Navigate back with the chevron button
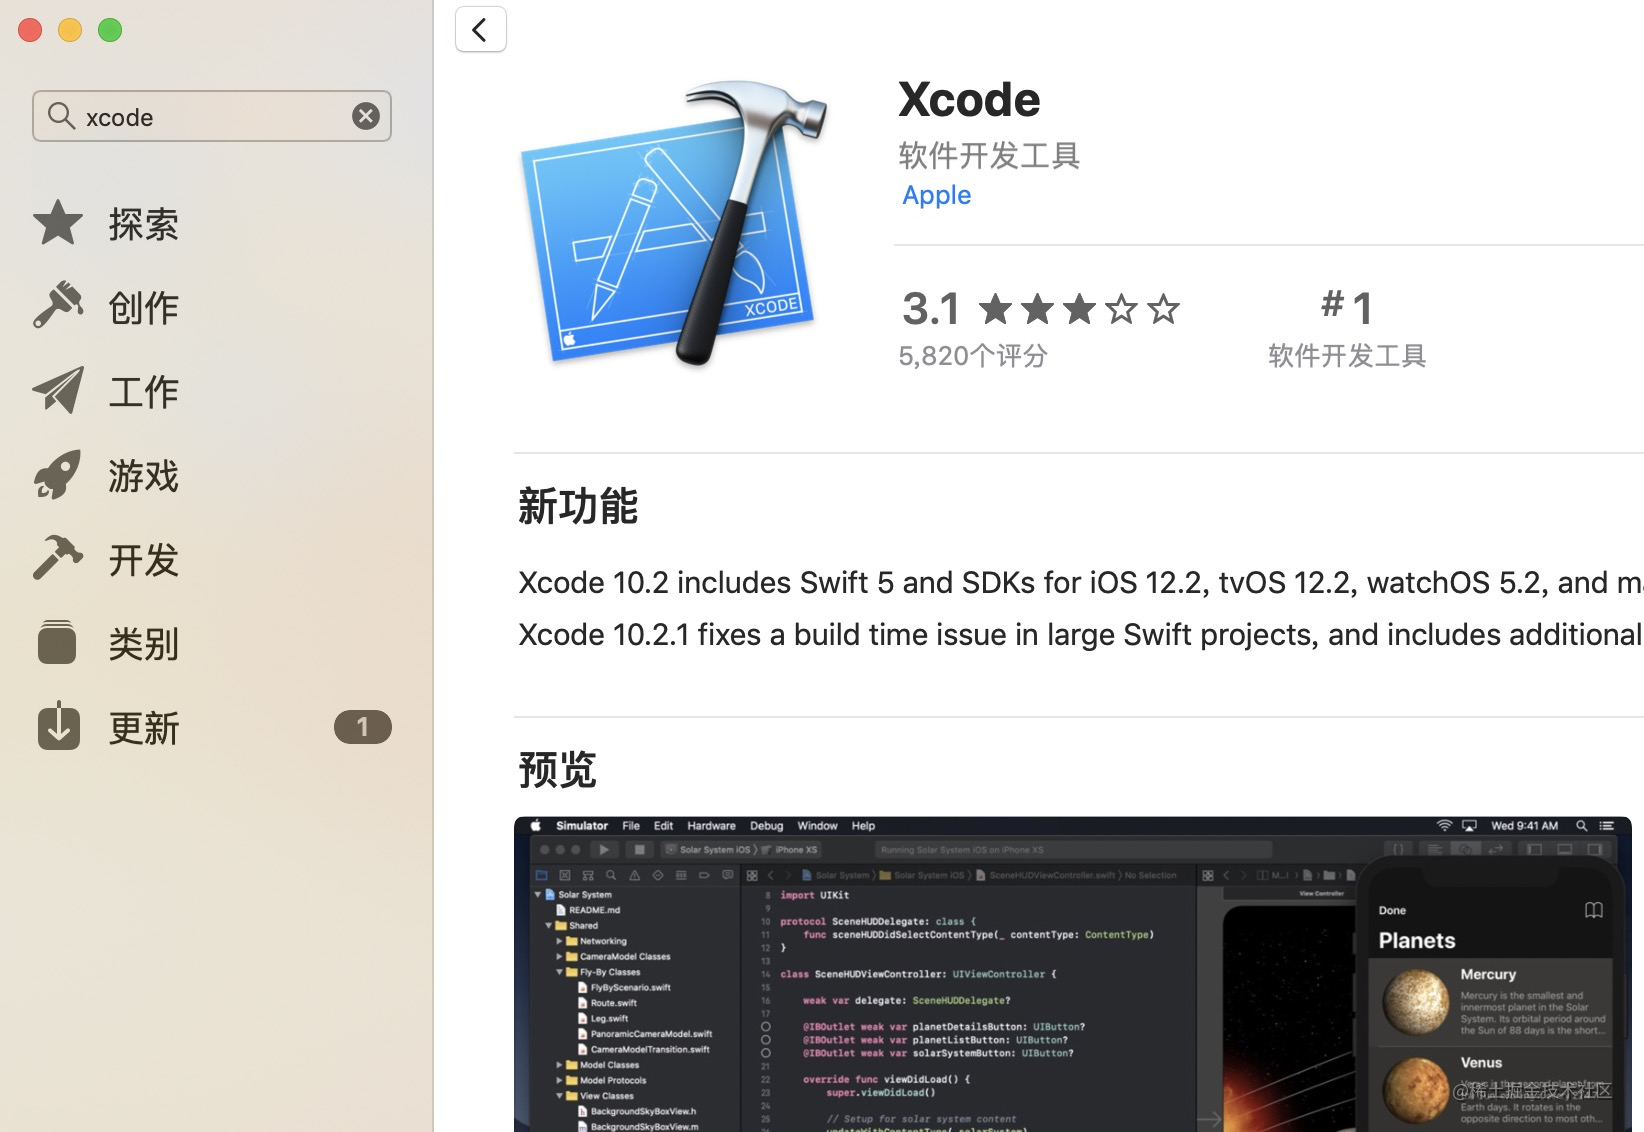The width and height of the screenshot is (1644, 1132). (480, 29)
